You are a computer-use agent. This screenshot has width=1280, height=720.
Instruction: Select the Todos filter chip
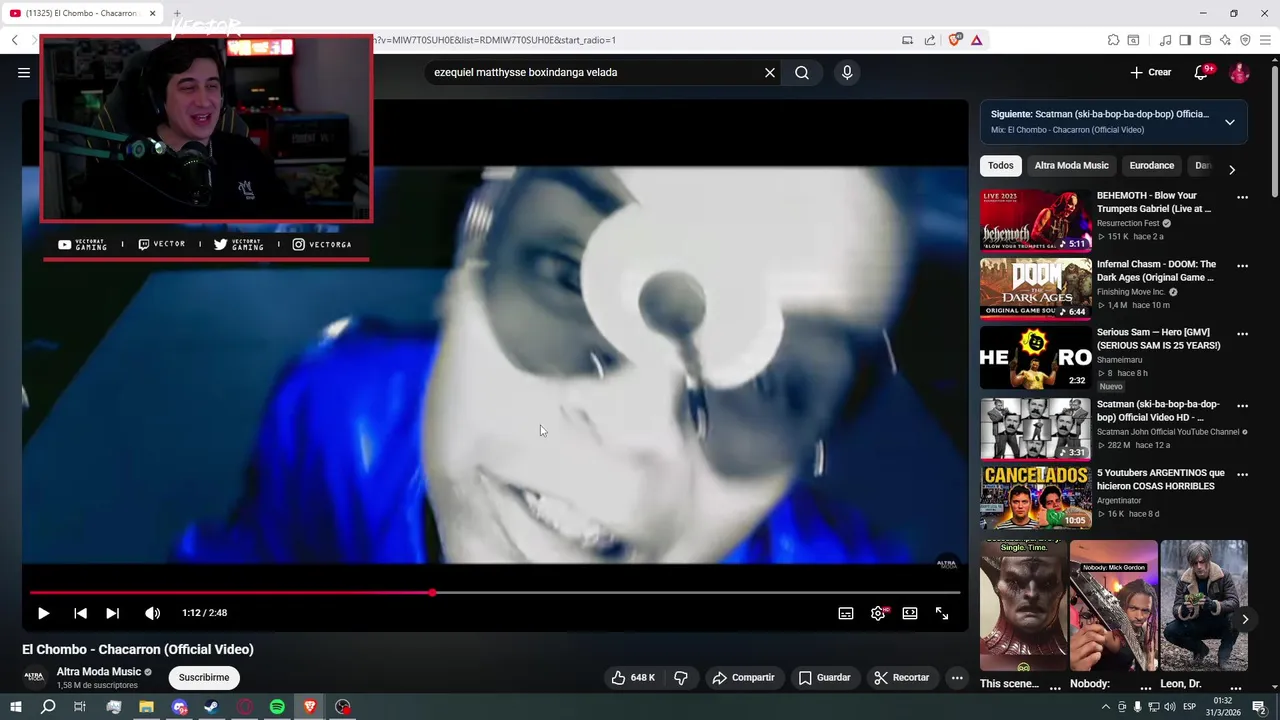1001,166
